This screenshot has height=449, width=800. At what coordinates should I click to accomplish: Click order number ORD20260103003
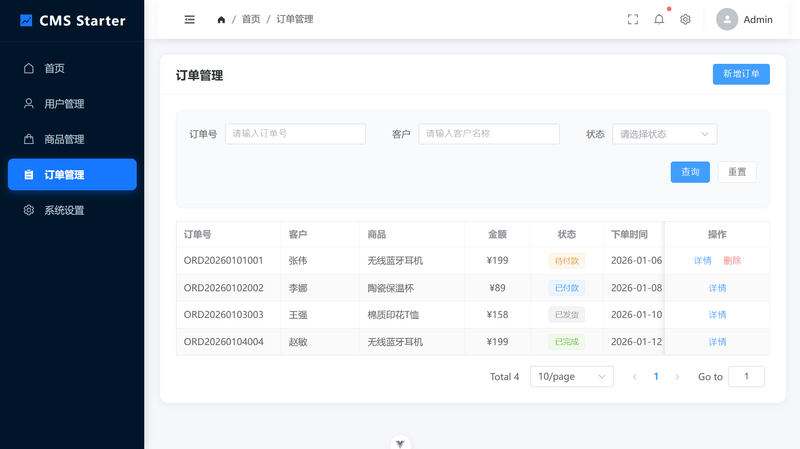point(223,315)
